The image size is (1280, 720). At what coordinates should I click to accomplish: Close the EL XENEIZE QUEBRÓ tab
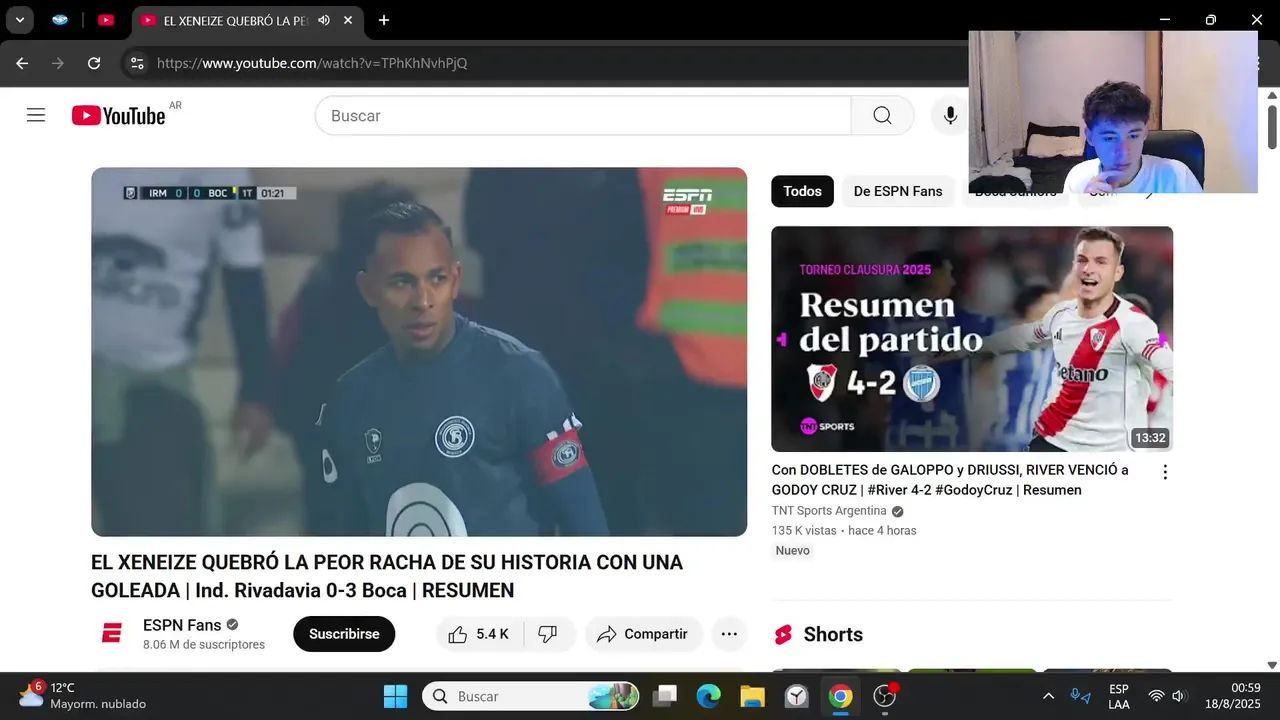pos(347,20)
